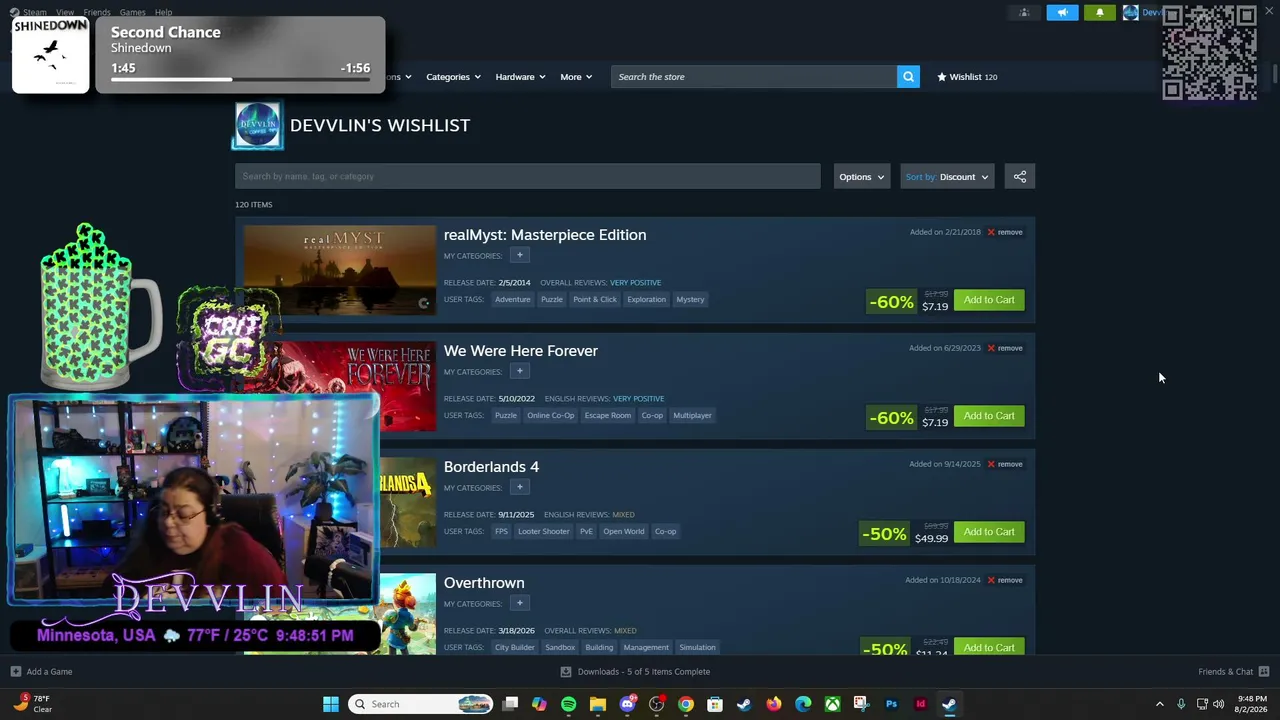
Task: Share the wishlist using the share icon
Action: click(1020, 177)
